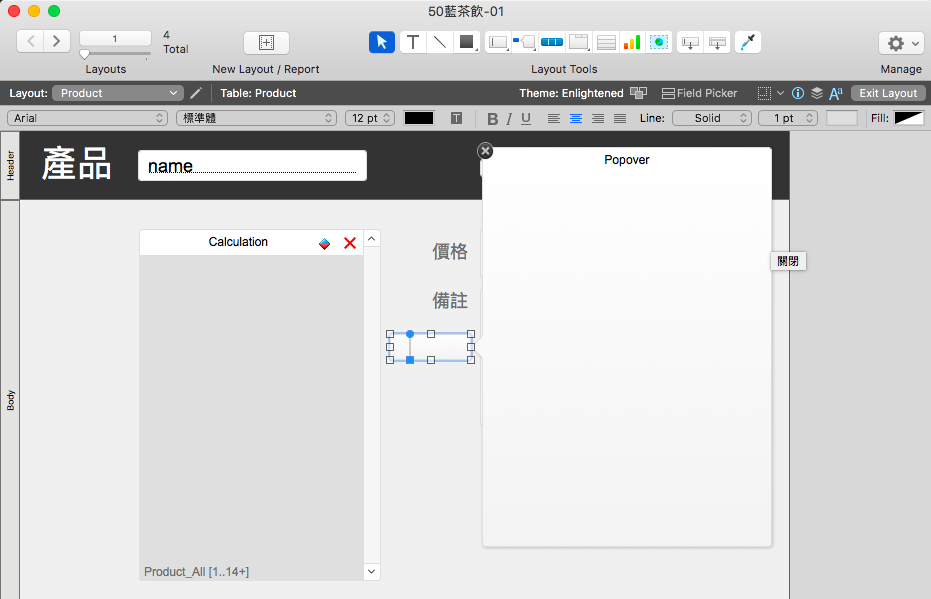Select the Button Bar tool

coord(552,42)
